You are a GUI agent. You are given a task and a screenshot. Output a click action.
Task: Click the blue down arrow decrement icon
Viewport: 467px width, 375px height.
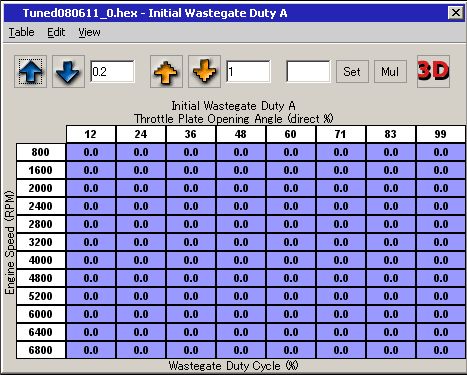click(68, 72)
